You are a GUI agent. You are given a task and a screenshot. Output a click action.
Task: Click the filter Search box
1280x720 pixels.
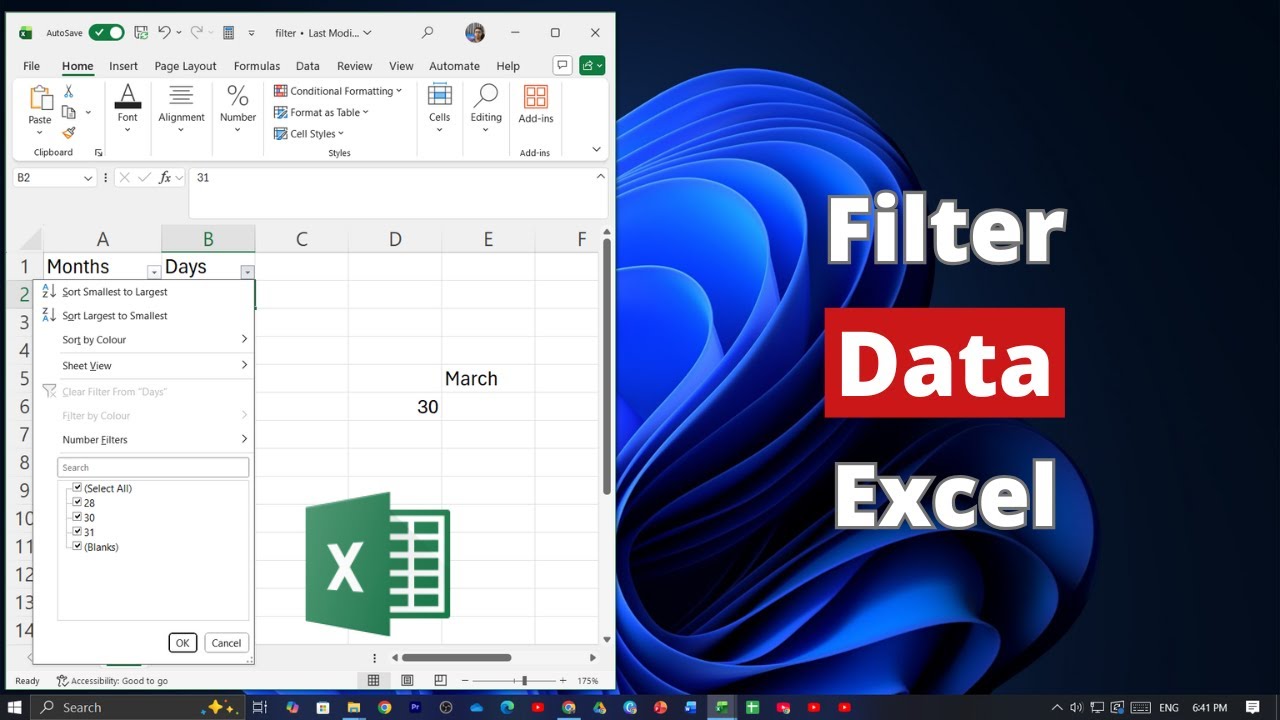point(153,467)
